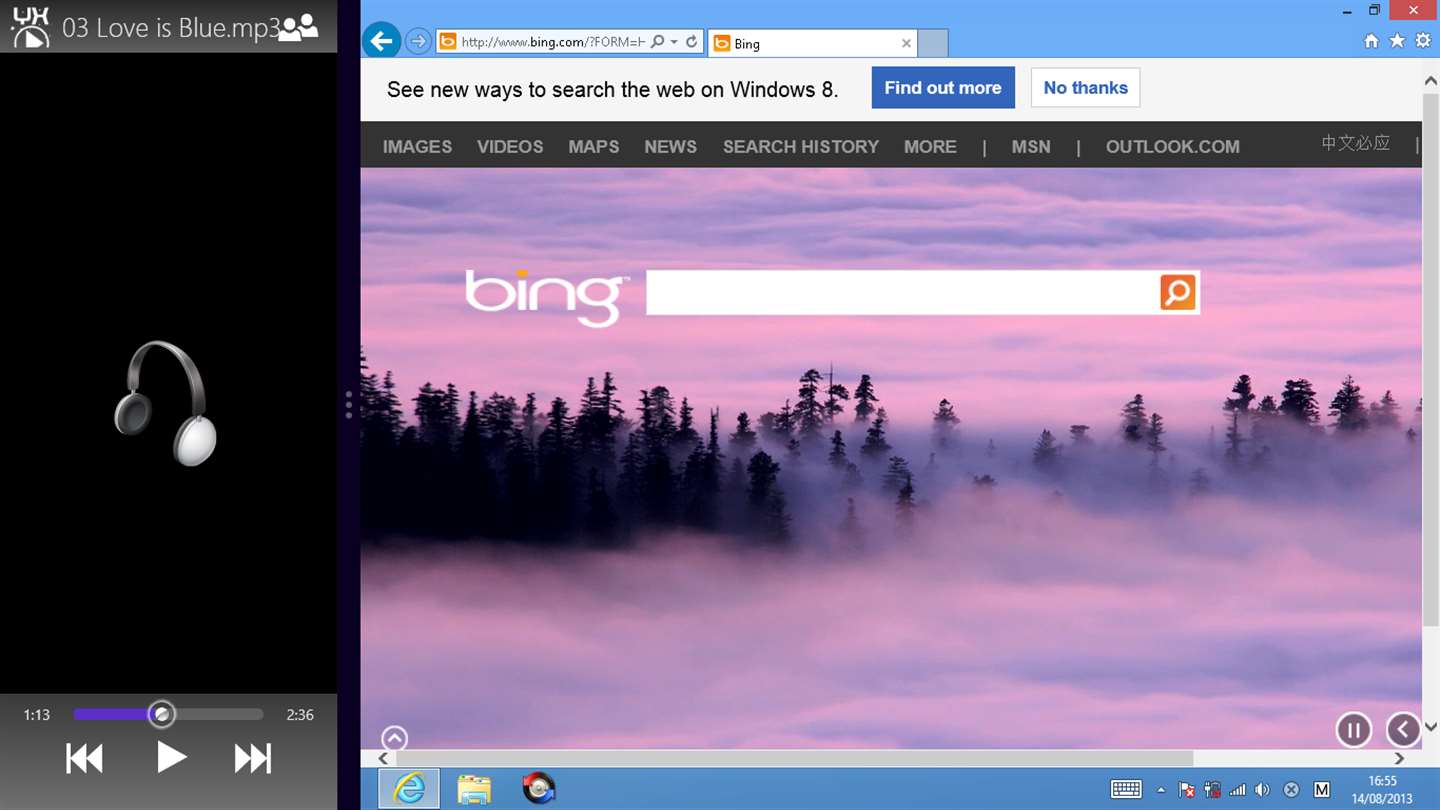Open Bing IMAGES
Image resolution: width=1440 pixels, height=810 pixels.
[x=417, y=146]
